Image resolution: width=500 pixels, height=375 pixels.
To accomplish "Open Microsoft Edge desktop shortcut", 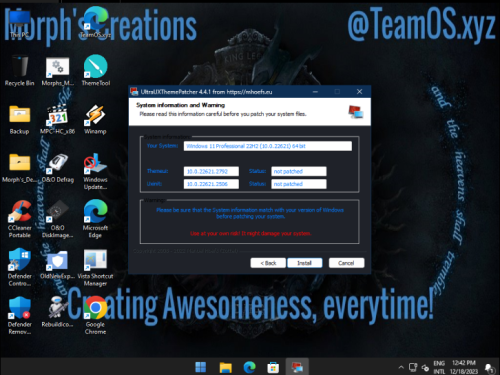I will click(95, 219).
